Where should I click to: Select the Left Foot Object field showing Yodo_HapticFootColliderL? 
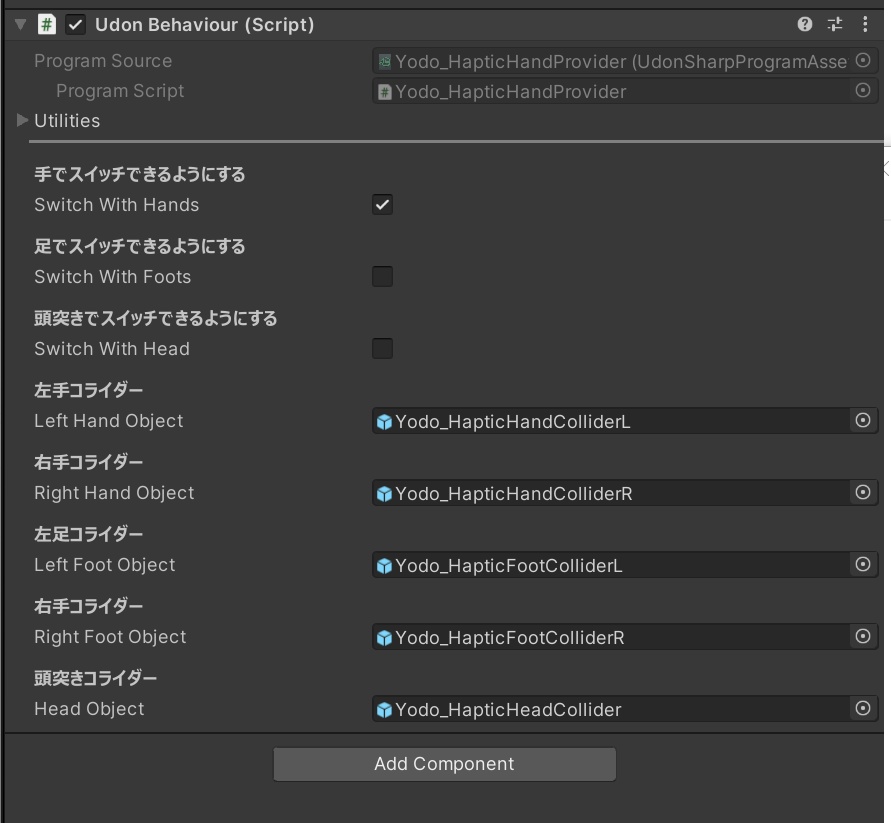[x=600, y=565]
